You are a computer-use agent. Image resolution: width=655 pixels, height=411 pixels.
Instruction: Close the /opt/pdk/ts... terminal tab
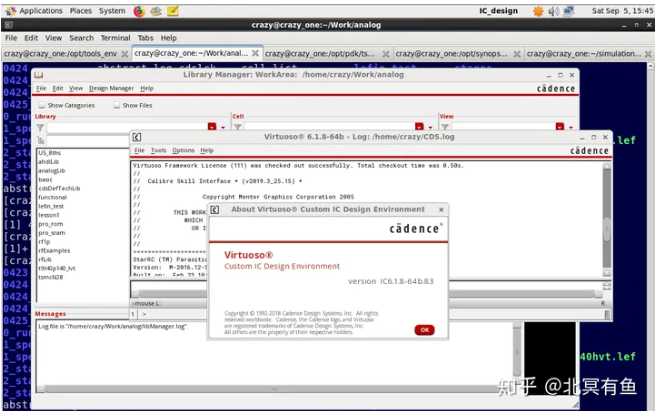click(386, 54)
